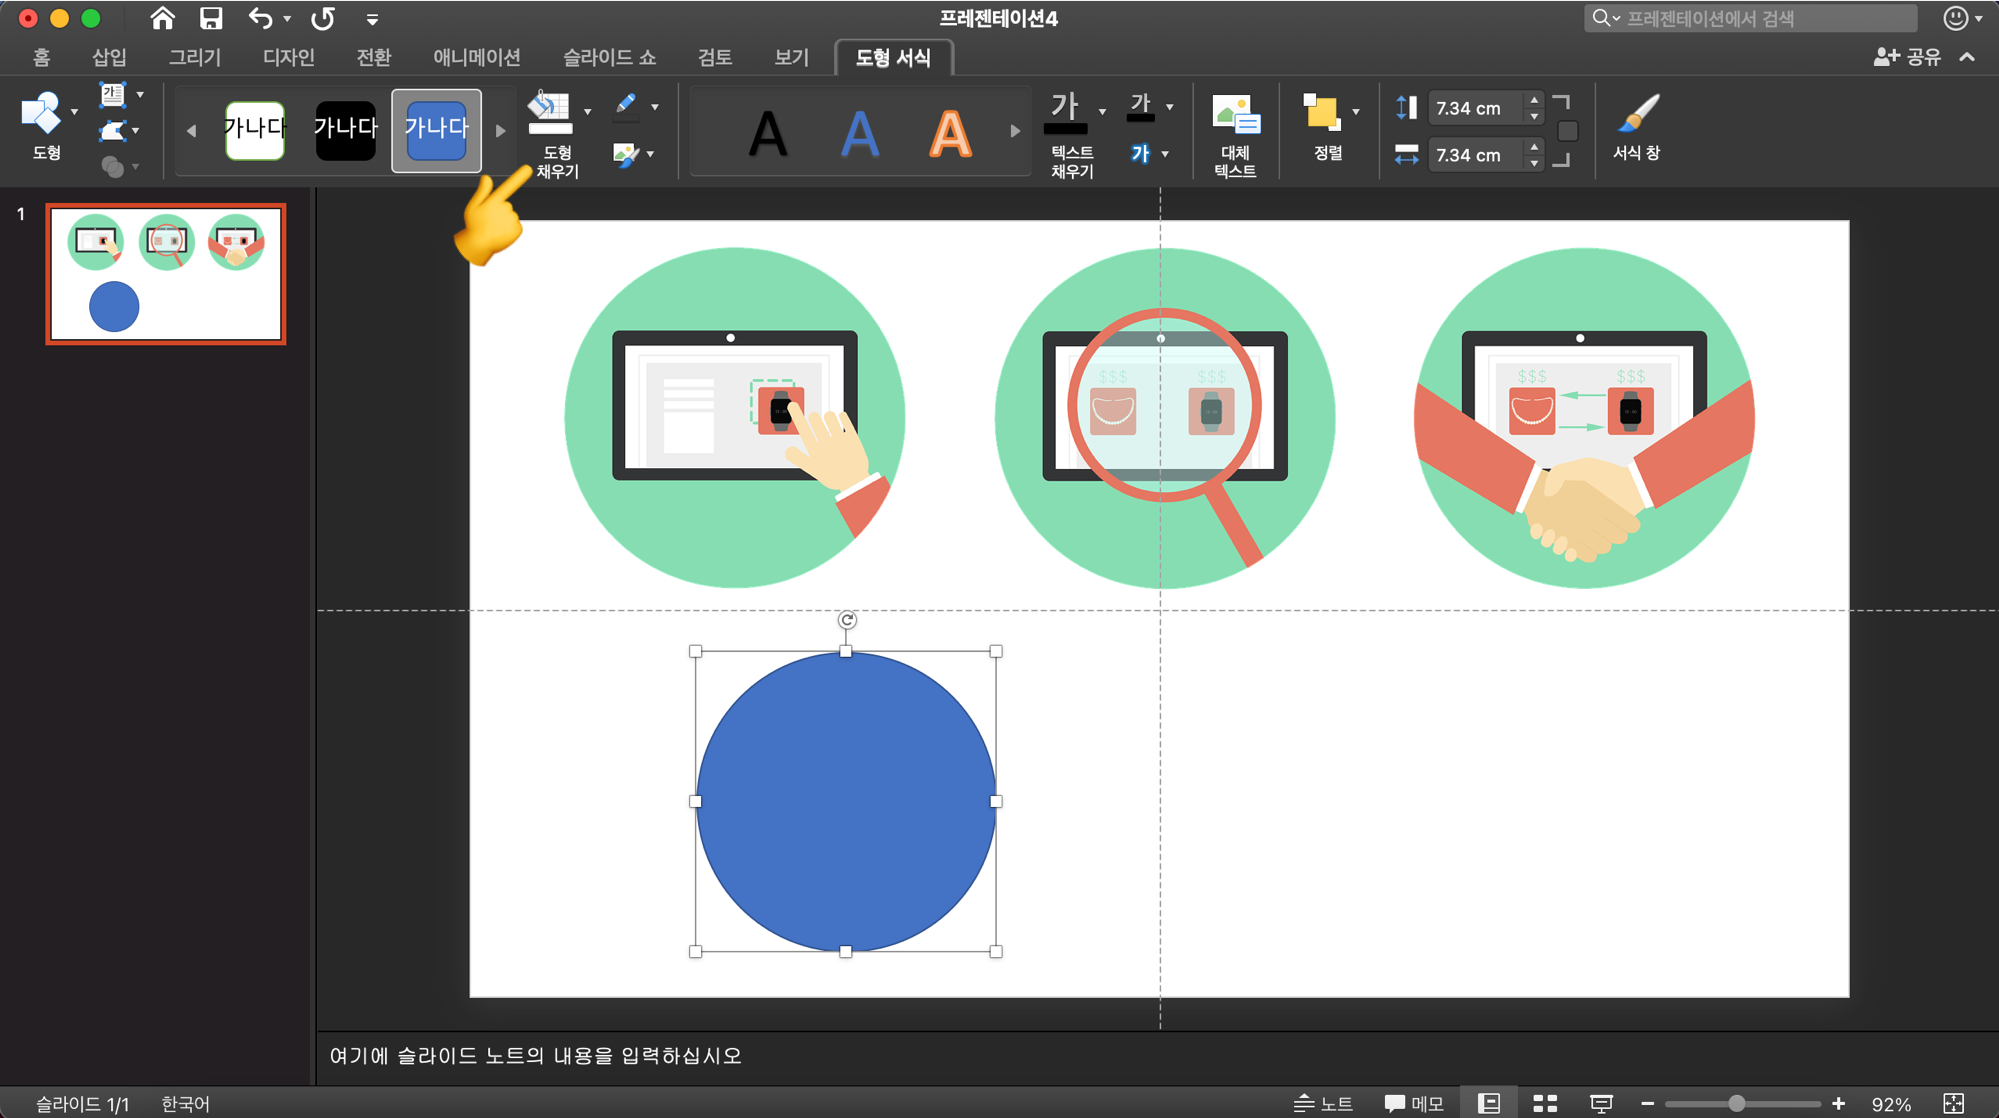
Task: Click the 정렬 arrange icon
Action: tap(1322, 113)
